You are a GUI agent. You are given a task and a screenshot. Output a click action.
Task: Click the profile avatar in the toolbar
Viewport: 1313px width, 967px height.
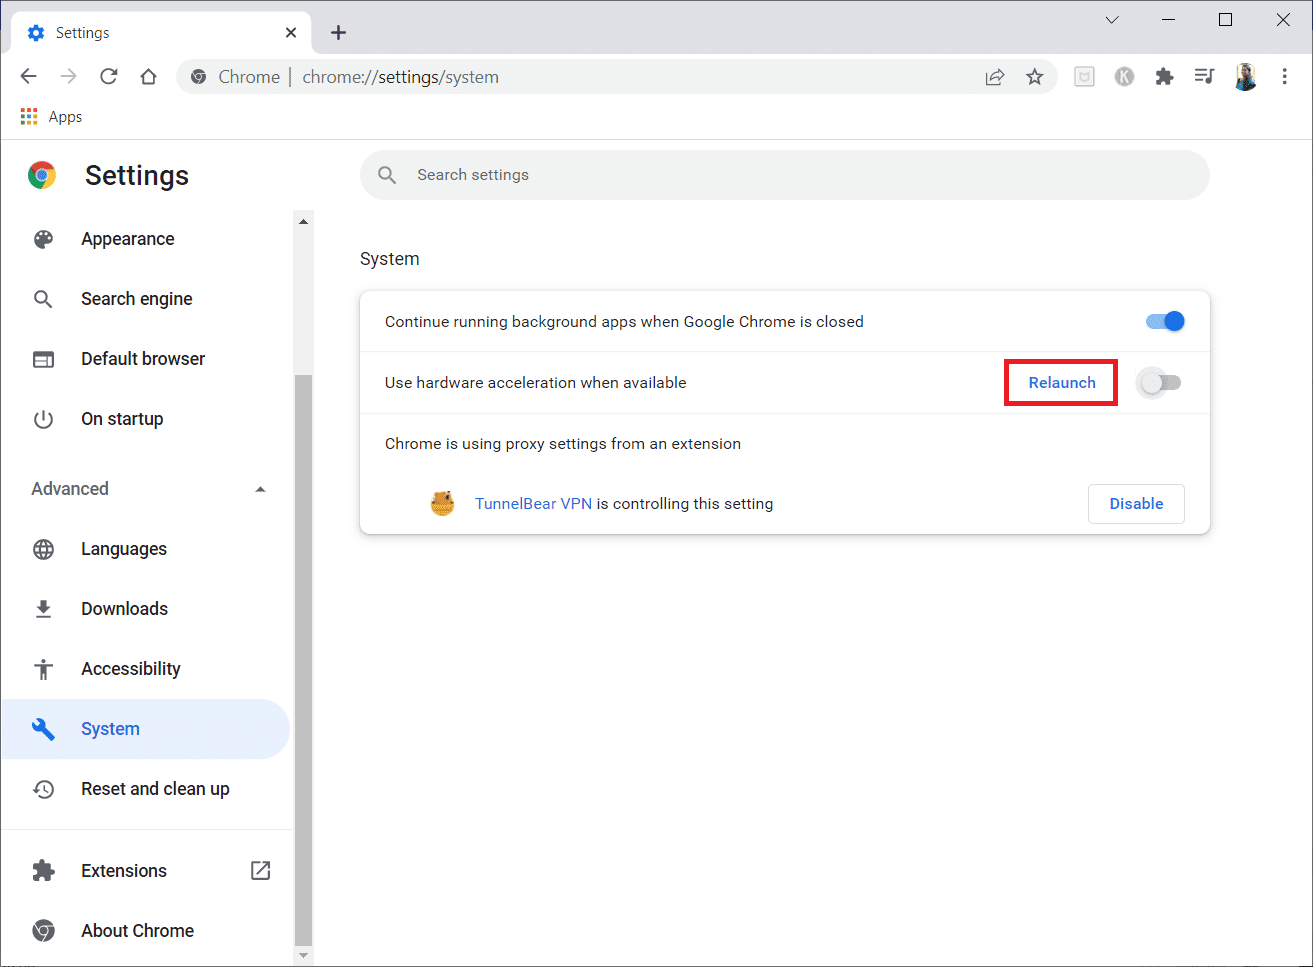point(1245,76)
